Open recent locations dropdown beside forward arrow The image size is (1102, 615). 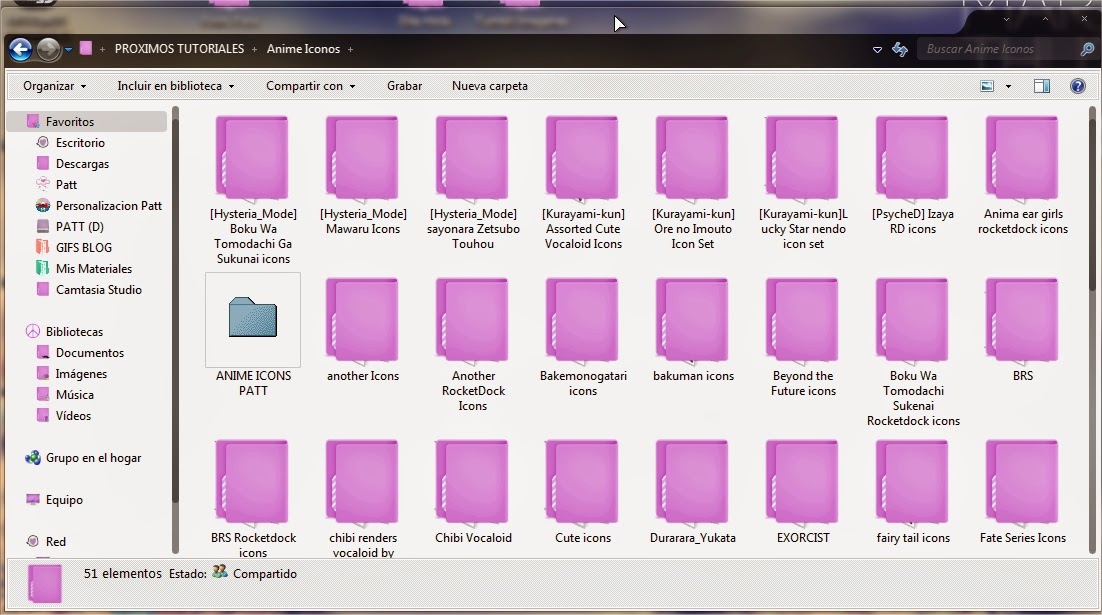coord(68,50)
